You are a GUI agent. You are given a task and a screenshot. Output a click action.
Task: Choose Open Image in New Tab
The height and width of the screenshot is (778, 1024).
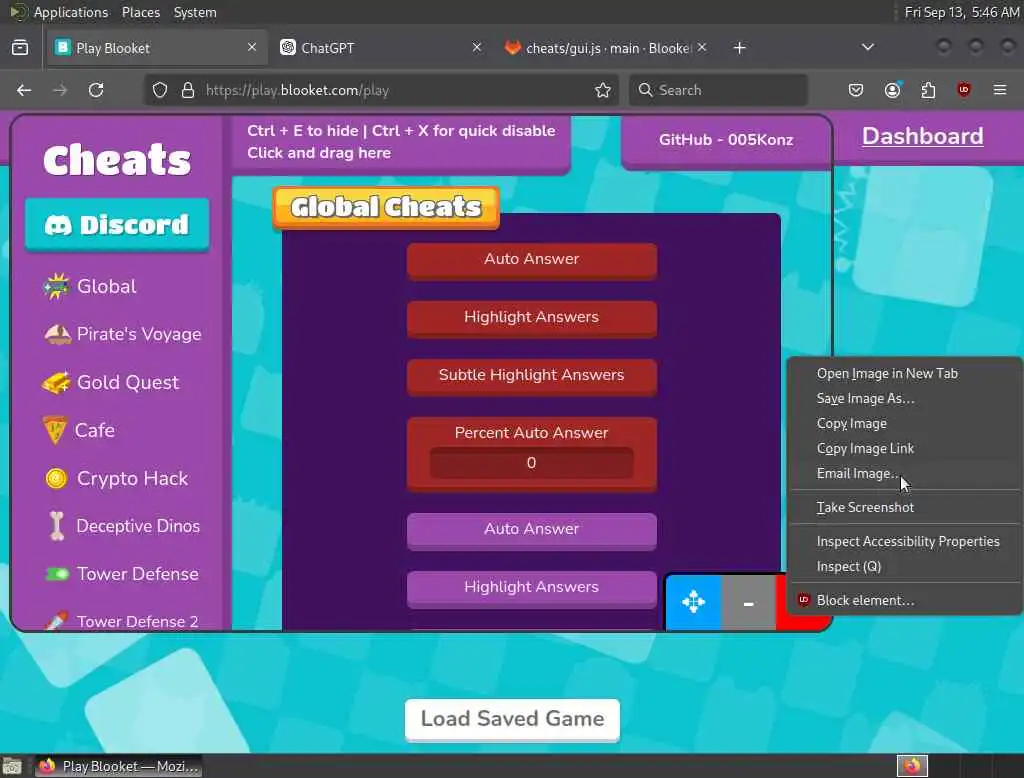(x=904, y=374)
